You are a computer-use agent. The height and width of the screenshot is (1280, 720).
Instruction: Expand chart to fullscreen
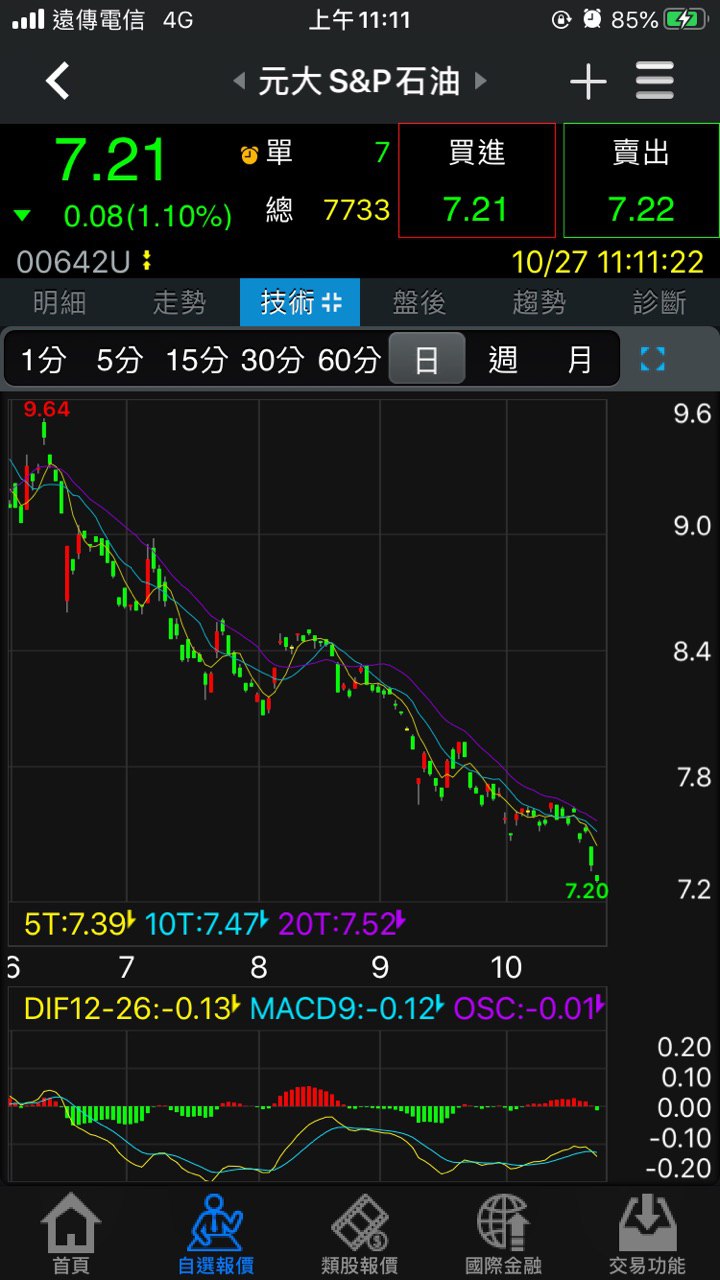[x=653, y=360]
